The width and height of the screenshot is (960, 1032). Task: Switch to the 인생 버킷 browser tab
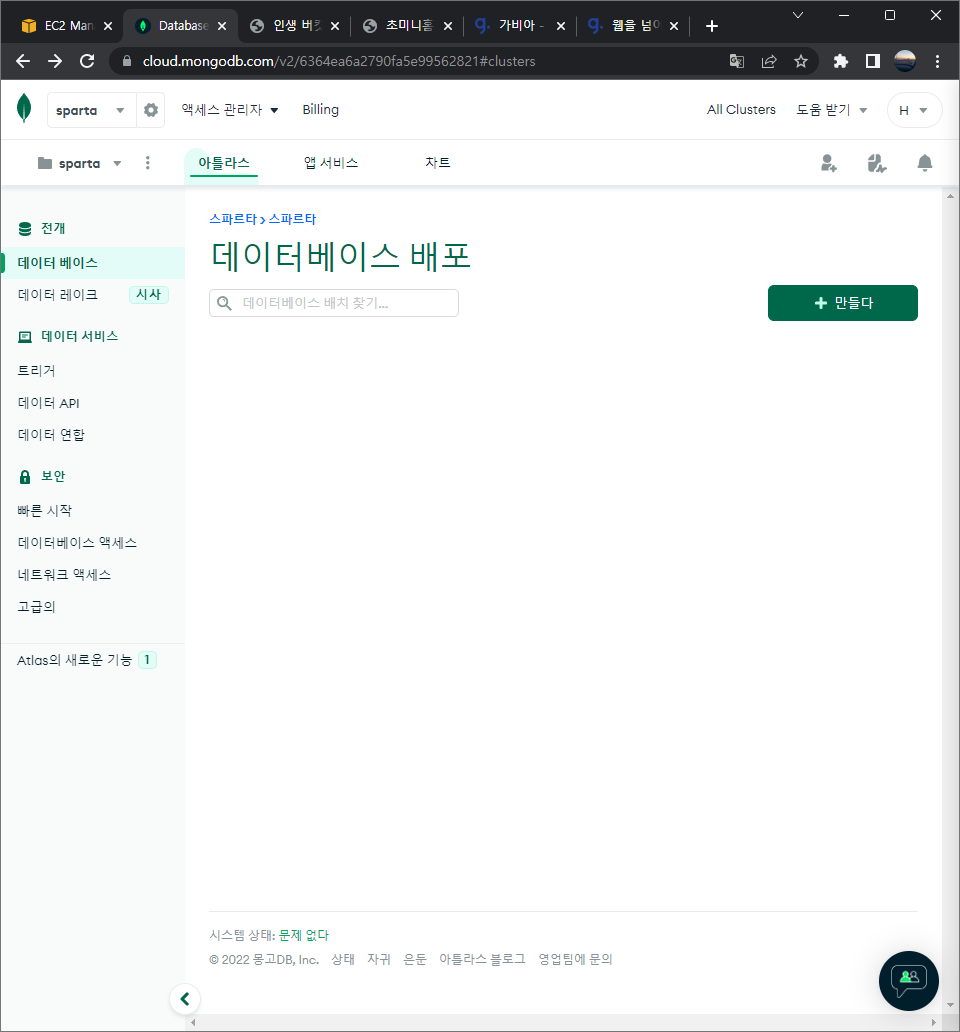(x=296, y=26)
